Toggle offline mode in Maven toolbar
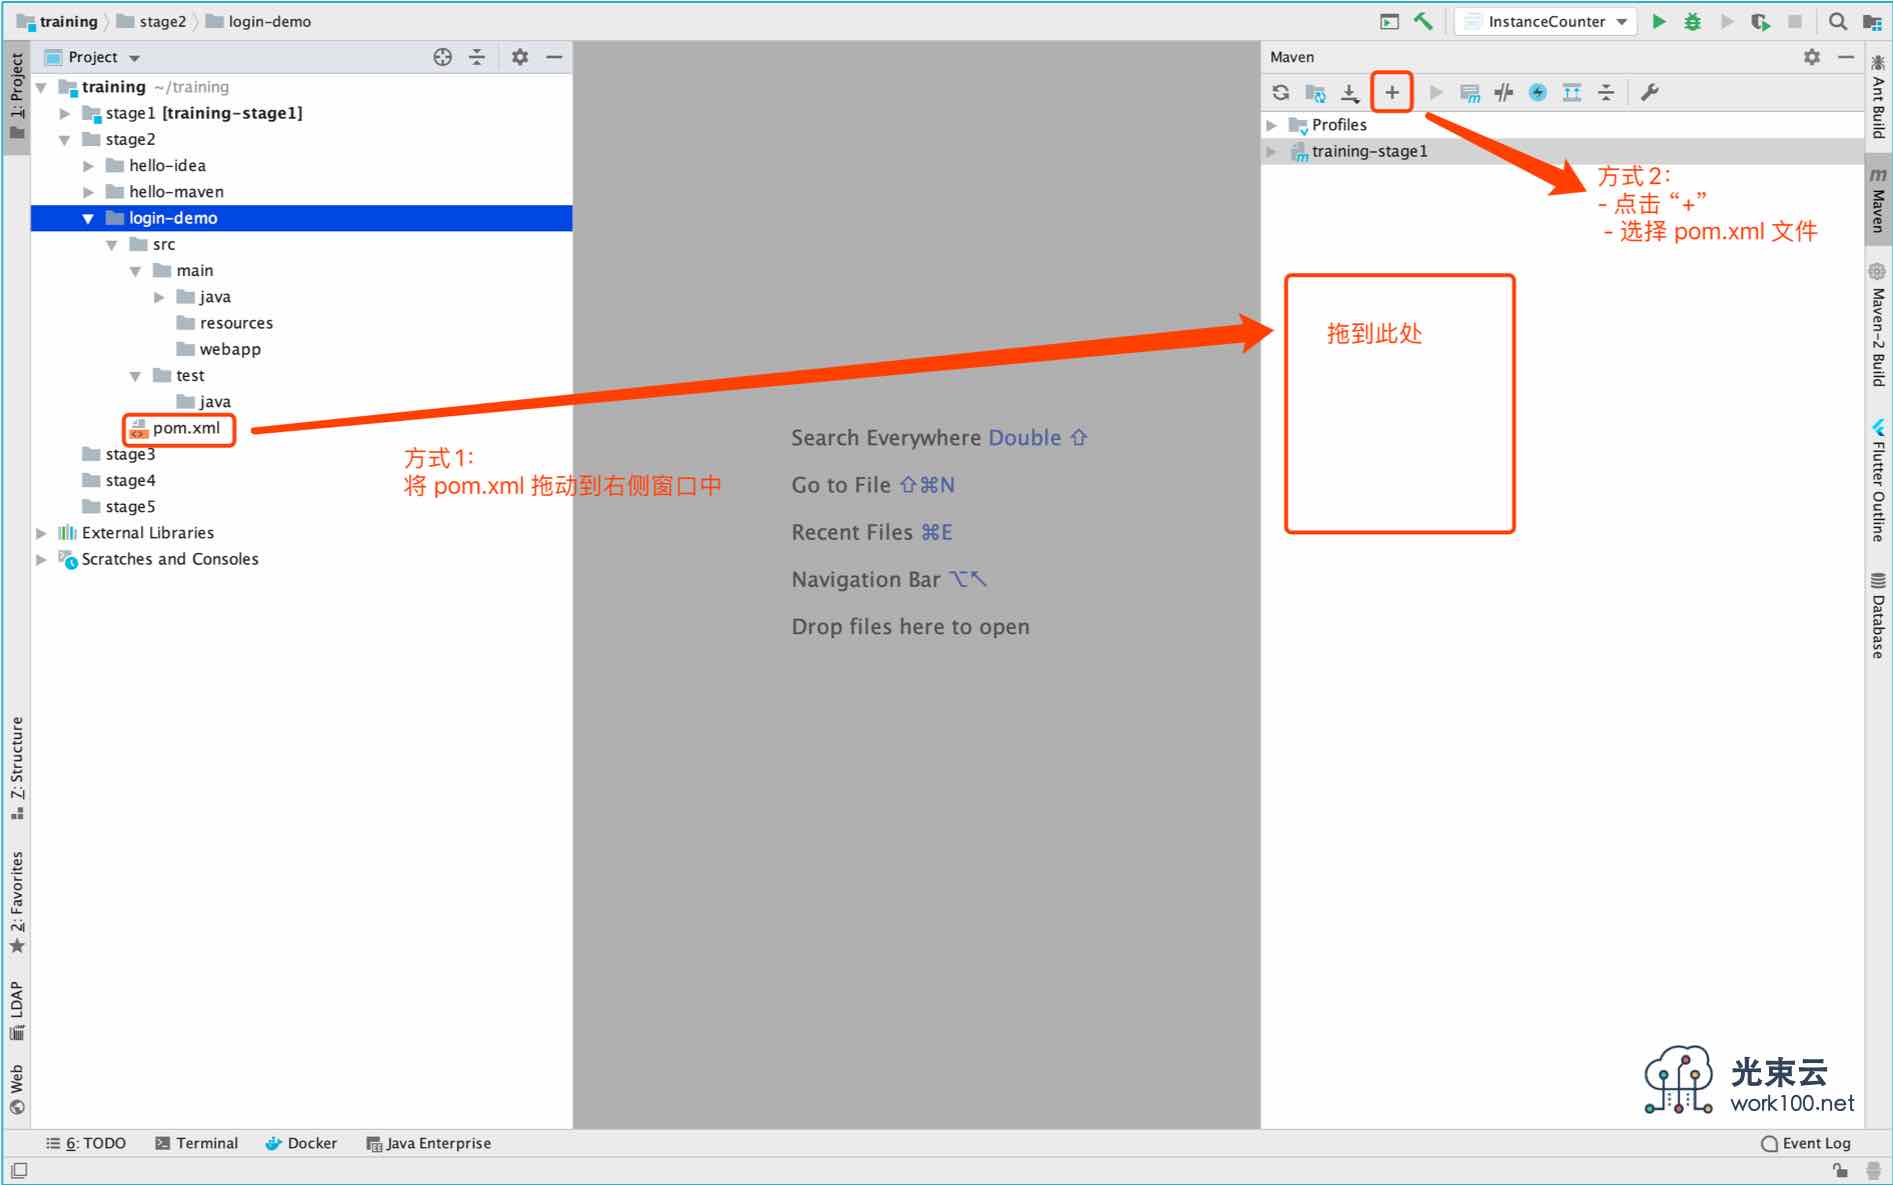 click(1504, 93)
